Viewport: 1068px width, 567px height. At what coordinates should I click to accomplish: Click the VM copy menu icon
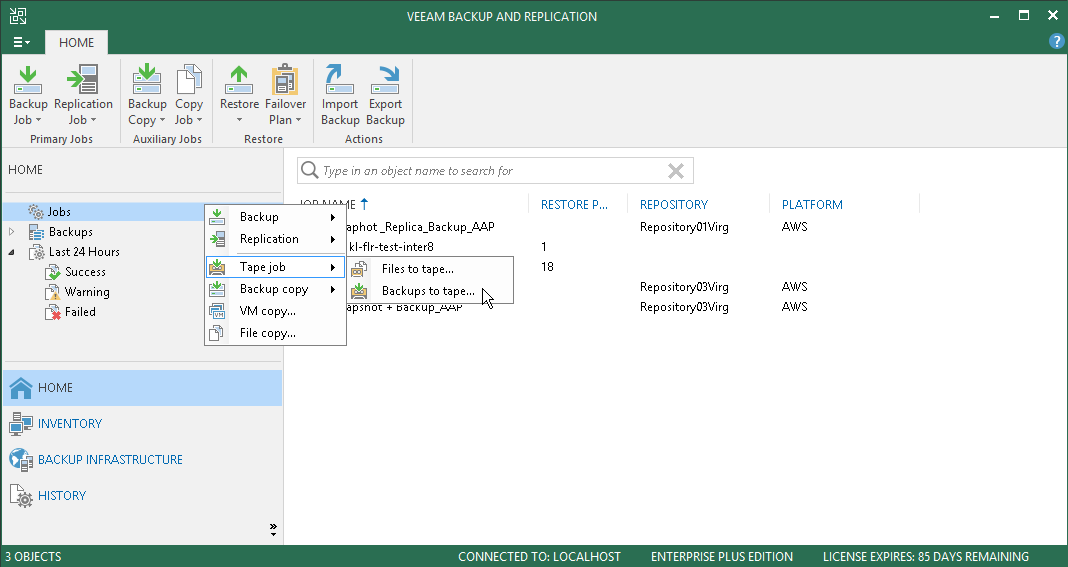click(x=217, y=311)
